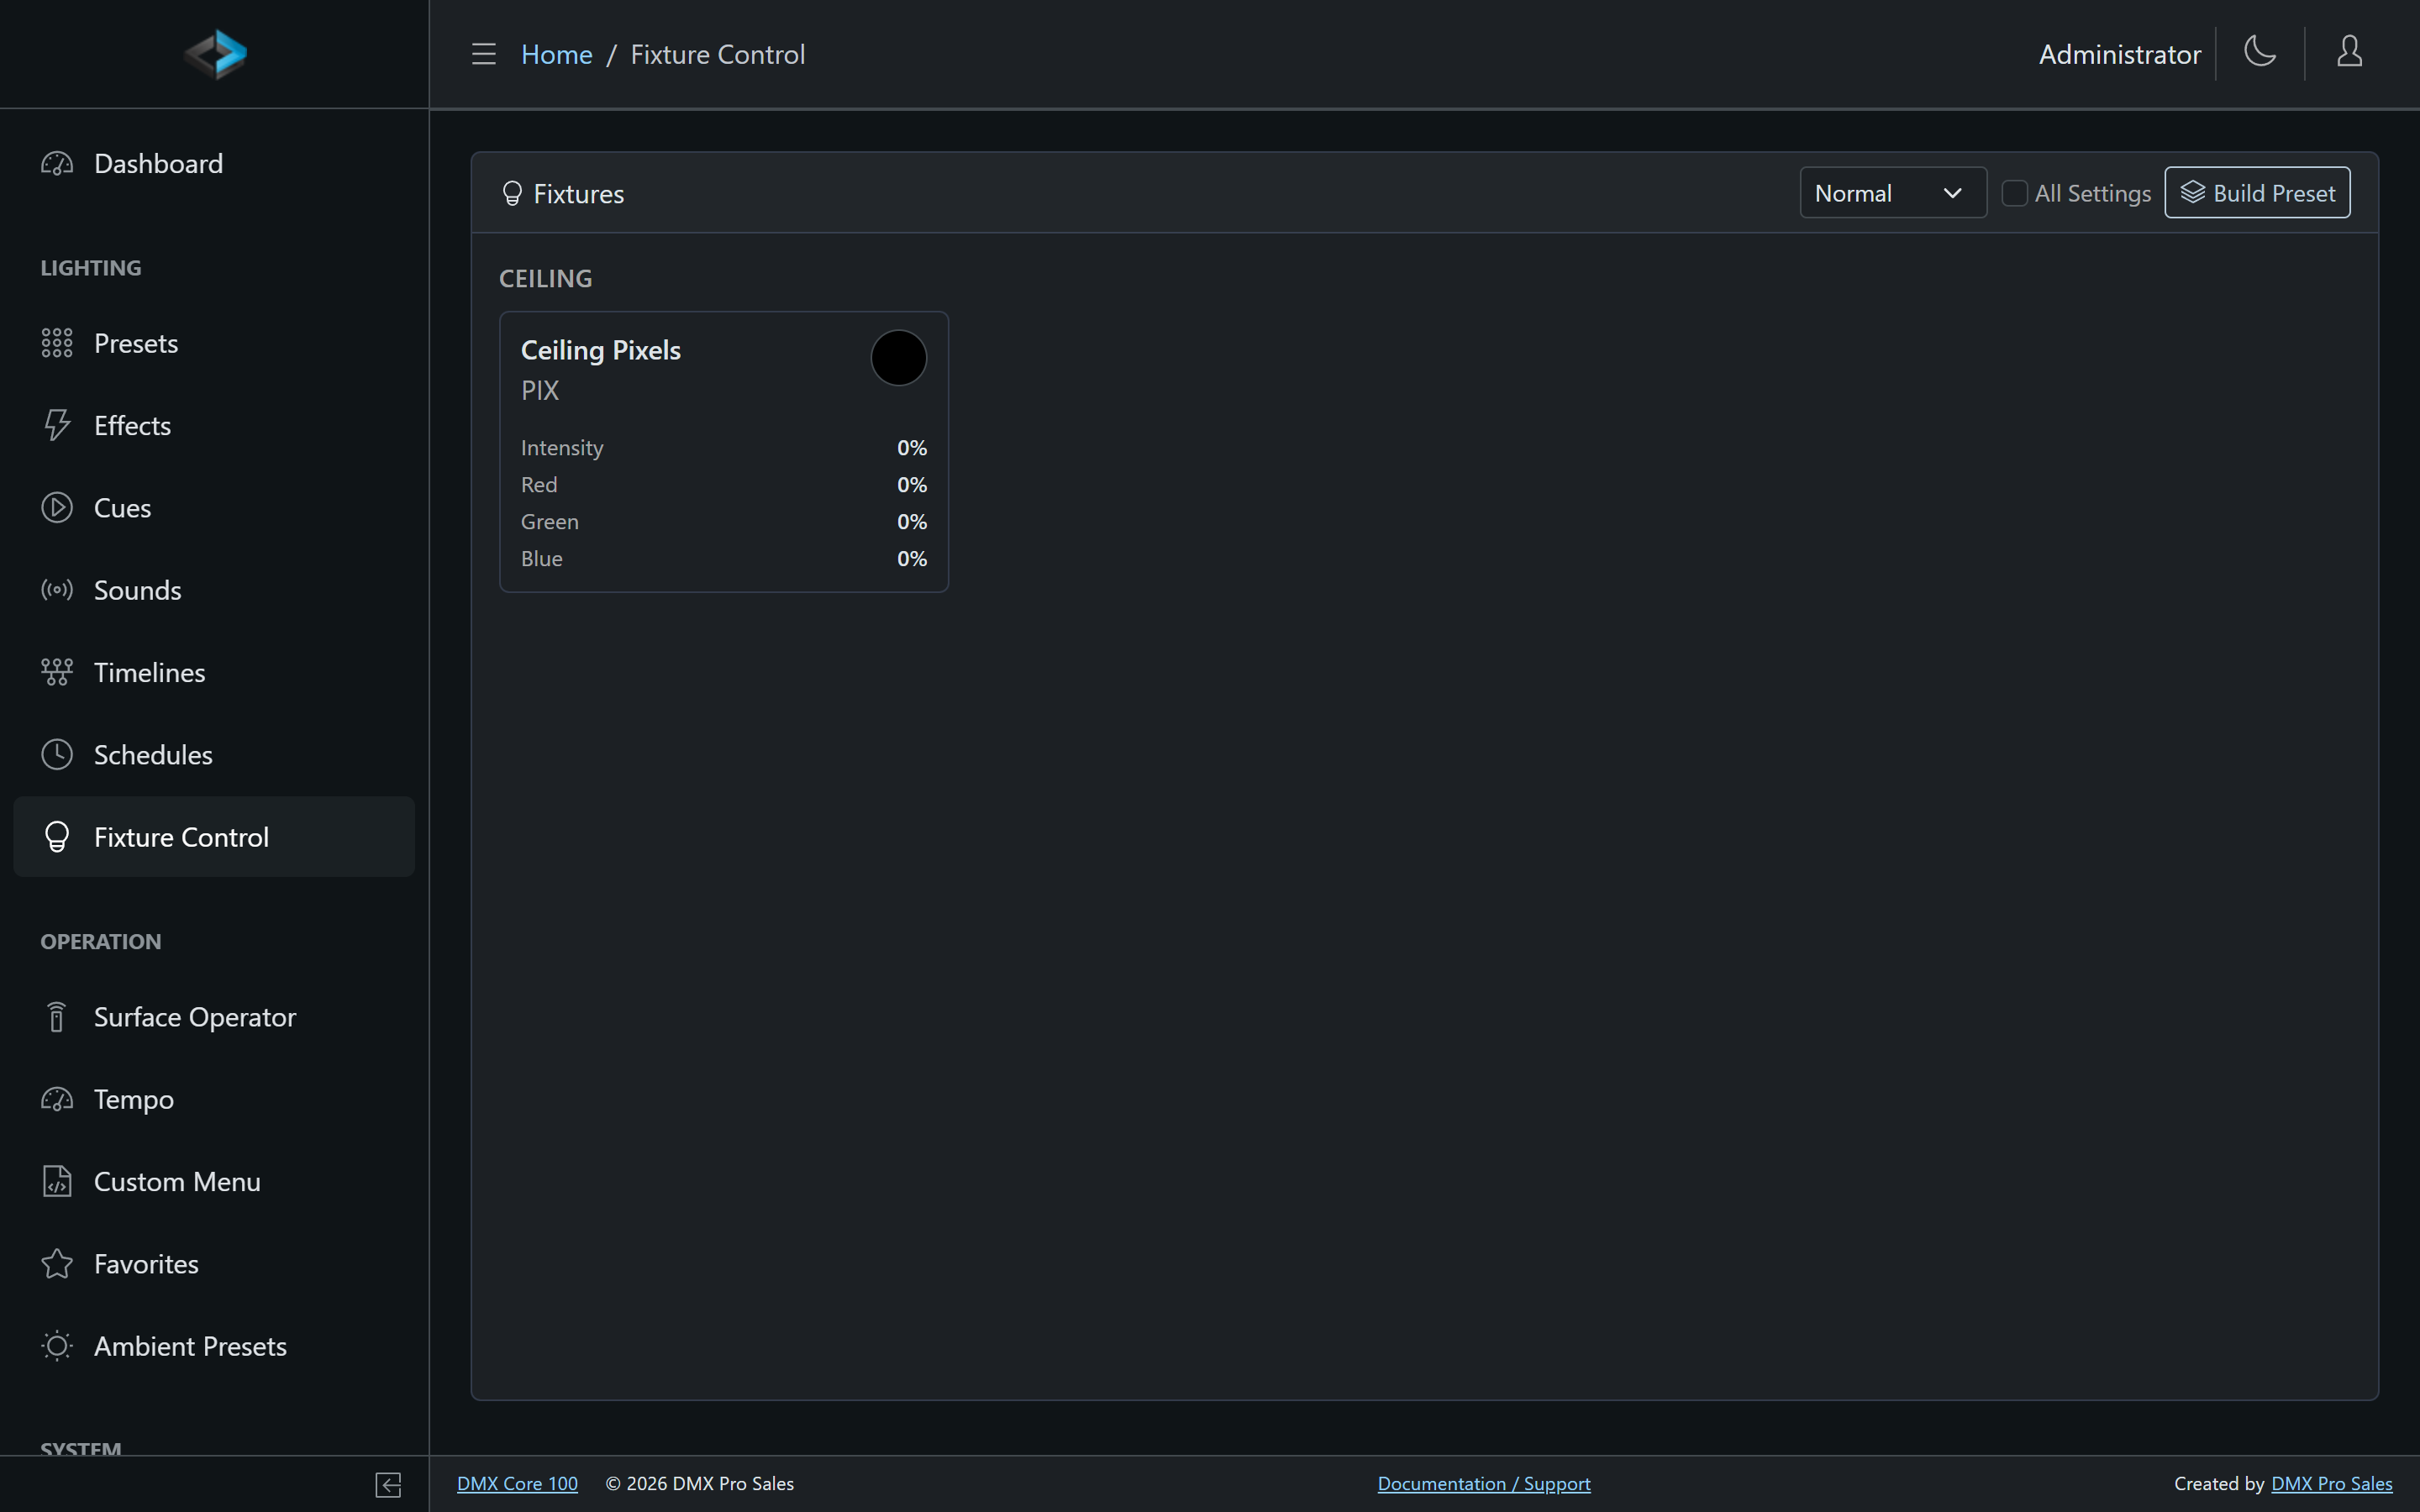The image size is (2420, 1512).
Task: Click the Dashboard gauge icon
Action: pos(57,164)
